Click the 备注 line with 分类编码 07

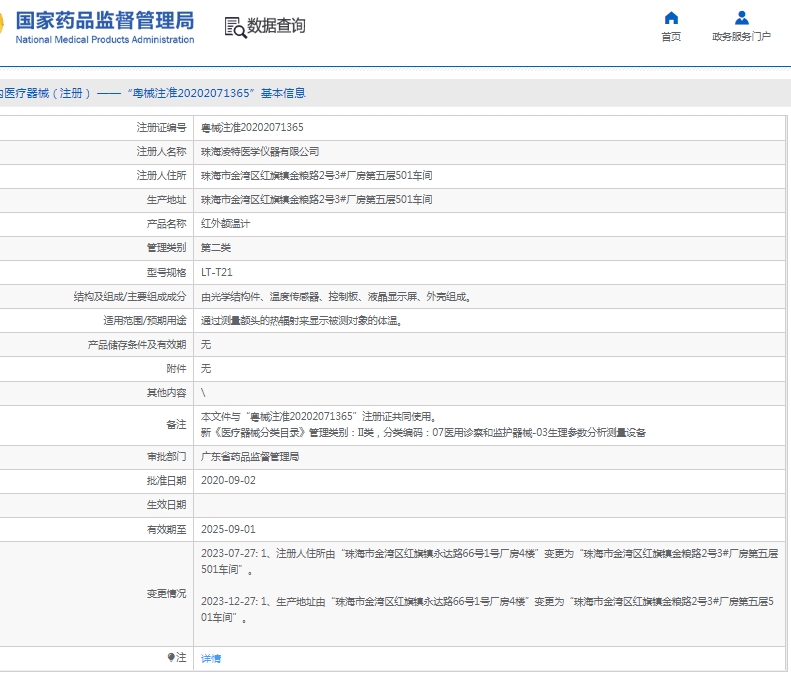pyautogui.click(x=423, y=433)
